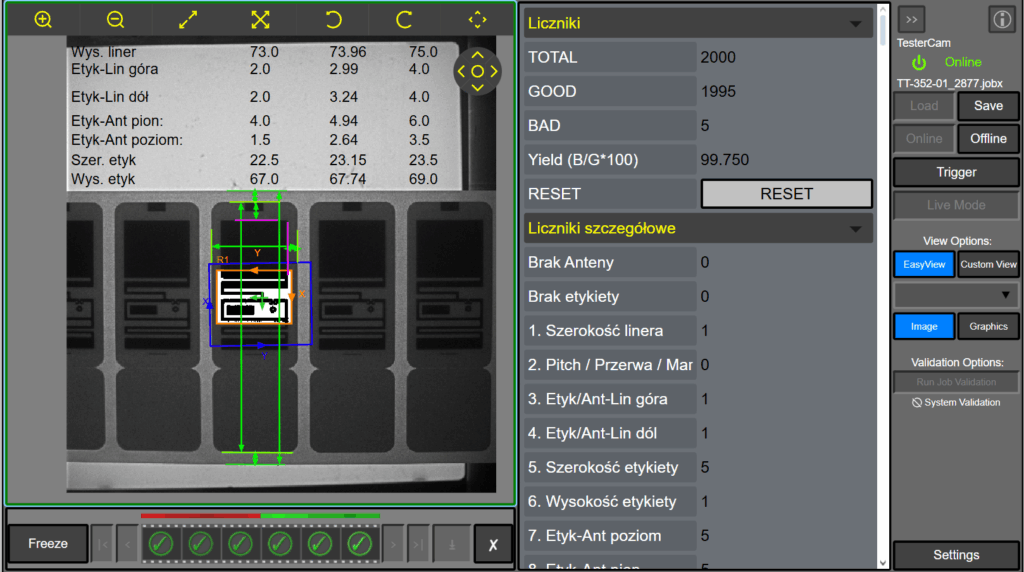
Task: Click the four-arrow full-screen expand icon
Action: pyautogui.click(x=260, y=20)
